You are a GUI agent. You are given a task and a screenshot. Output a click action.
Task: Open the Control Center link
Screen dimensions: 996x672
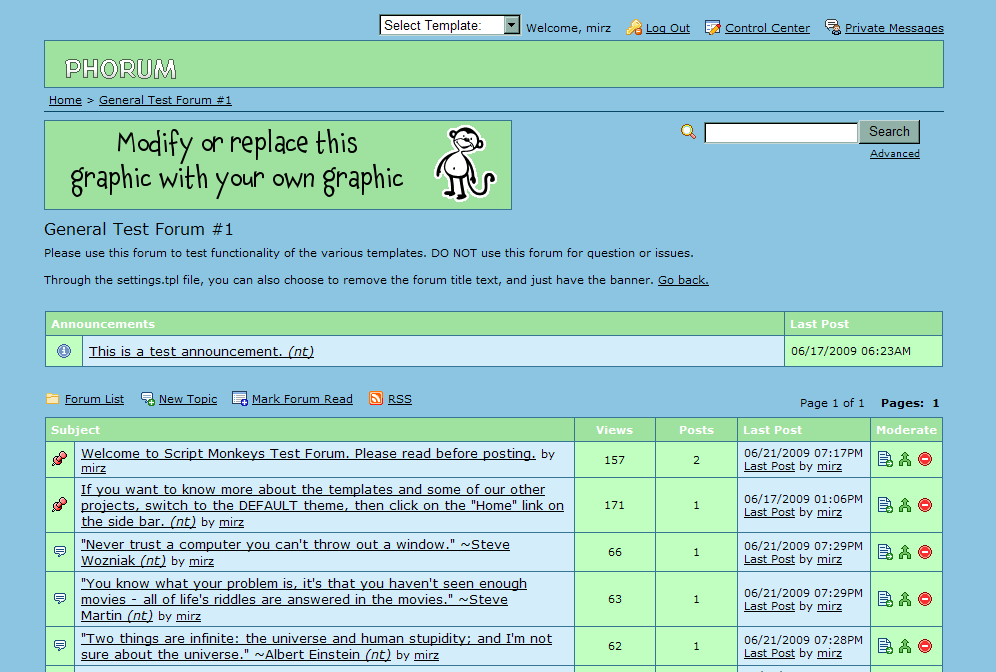pyautogui.click(x=767, y=28)
